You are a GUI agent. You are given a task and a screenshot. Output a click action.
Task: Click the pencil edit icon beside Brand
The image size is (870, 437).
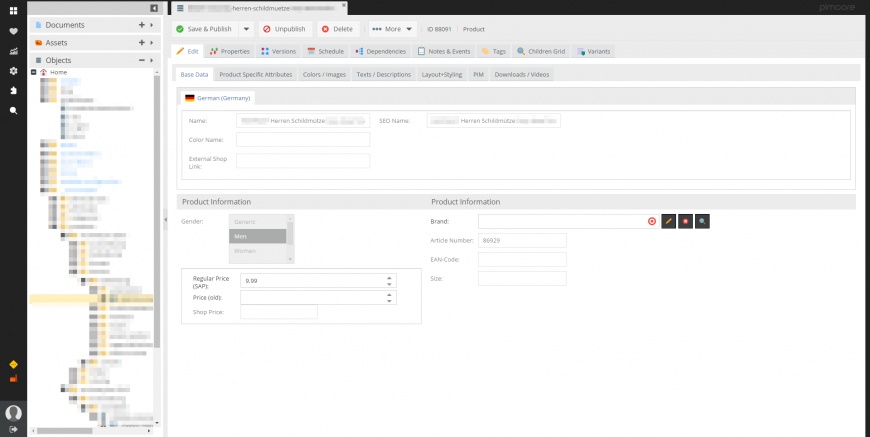(x=668, y=220)
